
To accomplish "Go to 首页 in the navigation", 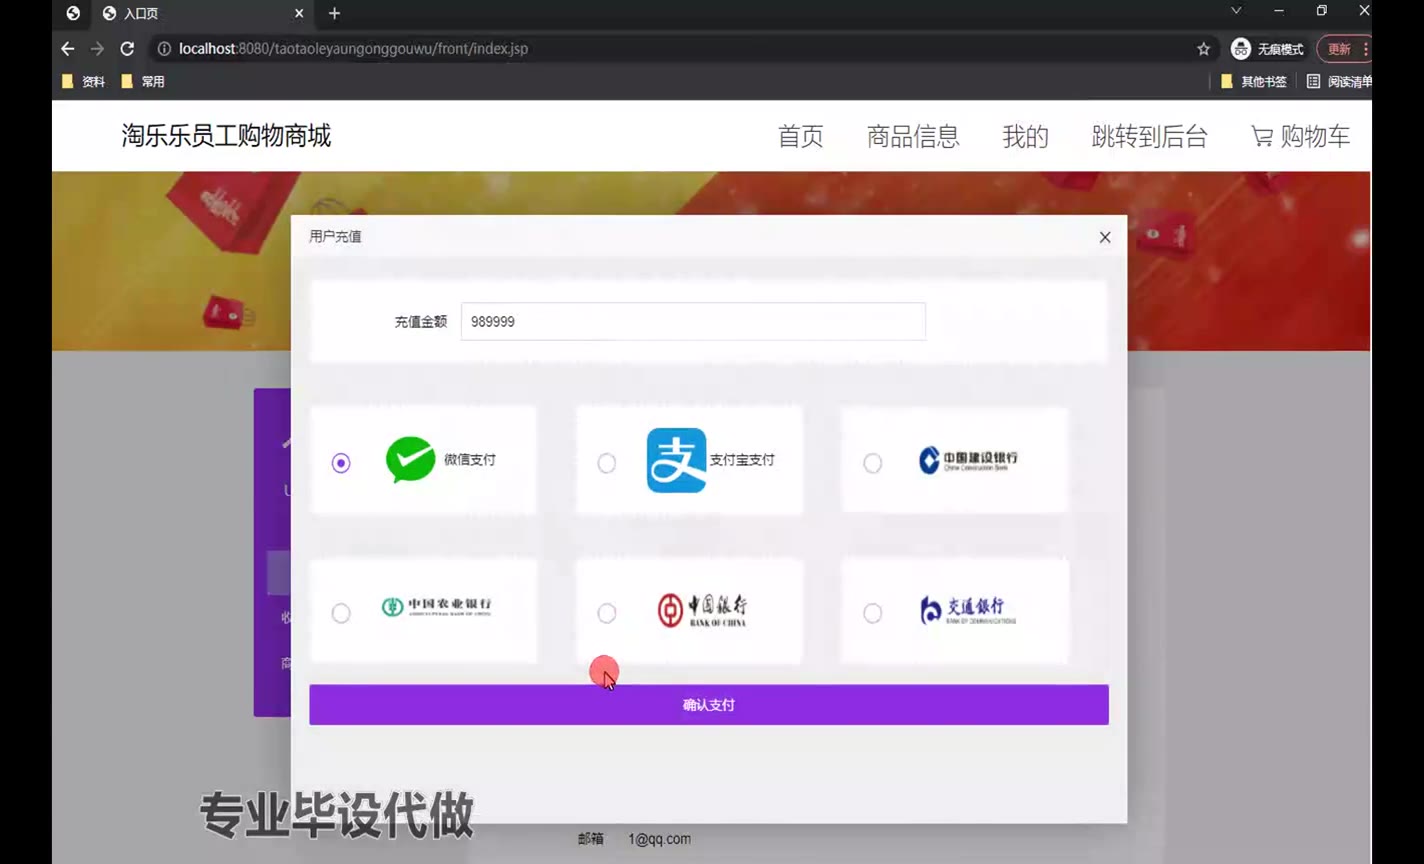I will [801, 137].
